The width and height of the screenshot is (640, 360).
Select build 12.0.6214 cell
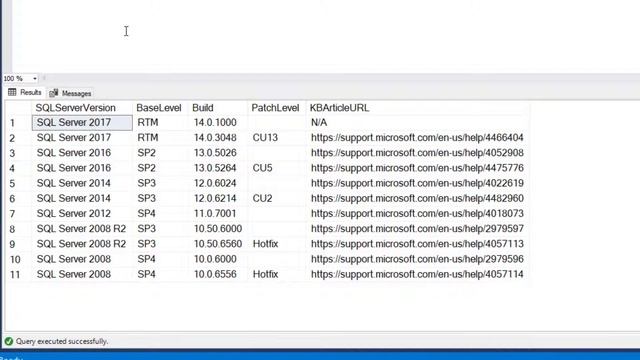pyautogui.click(x=218, y=198)
